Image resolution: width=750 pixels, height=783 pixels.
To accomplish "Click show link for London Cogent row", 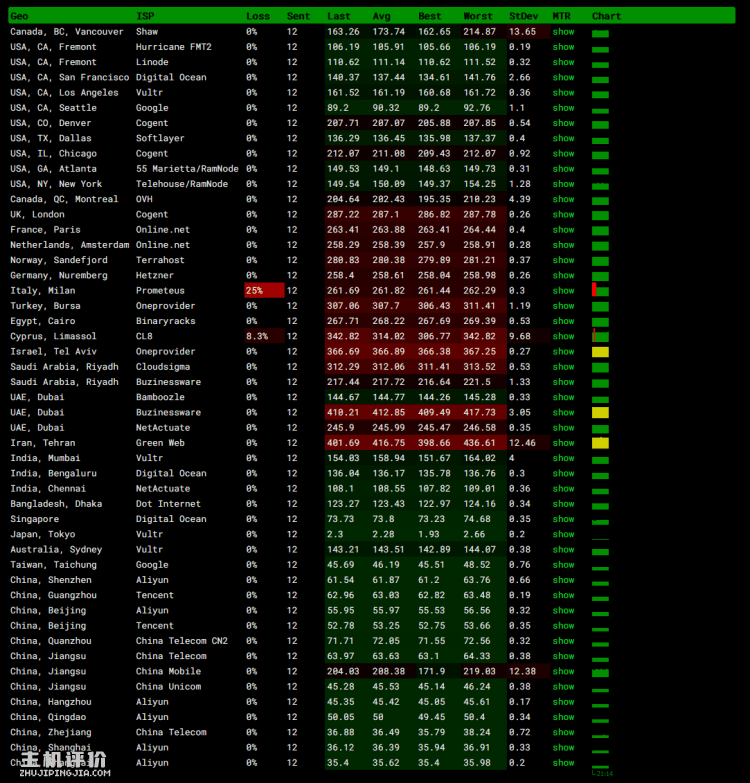I will 563,214.
